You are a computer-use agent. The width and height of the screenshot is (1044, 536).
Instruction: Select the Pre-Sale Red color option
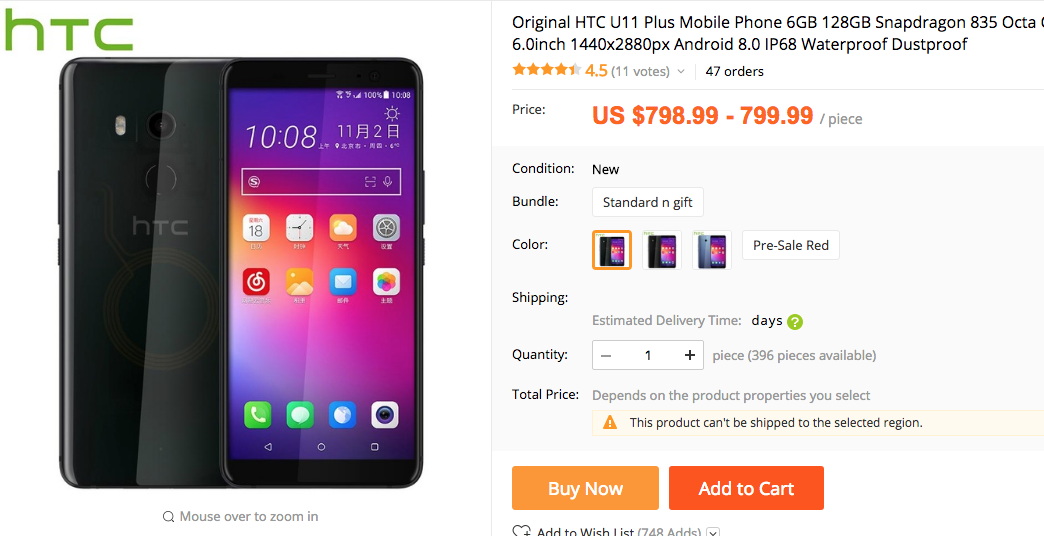click(x=791, y=245)
